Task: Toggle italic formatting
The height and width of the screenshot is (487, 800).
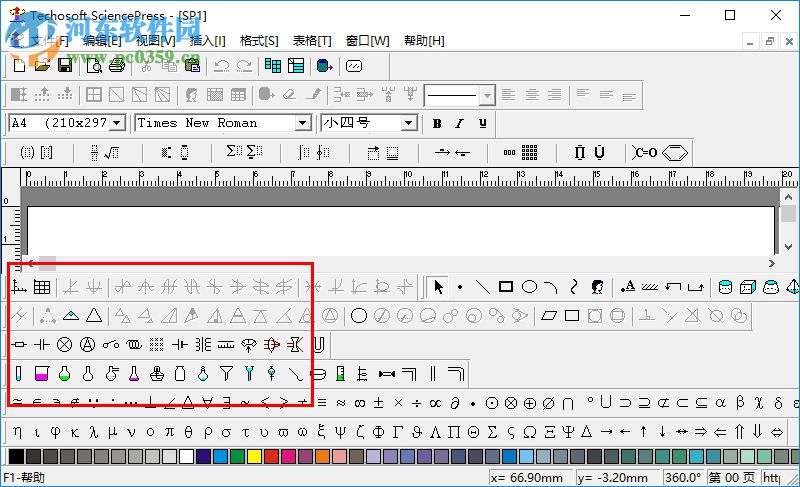Action: click(x=459, y=123)
